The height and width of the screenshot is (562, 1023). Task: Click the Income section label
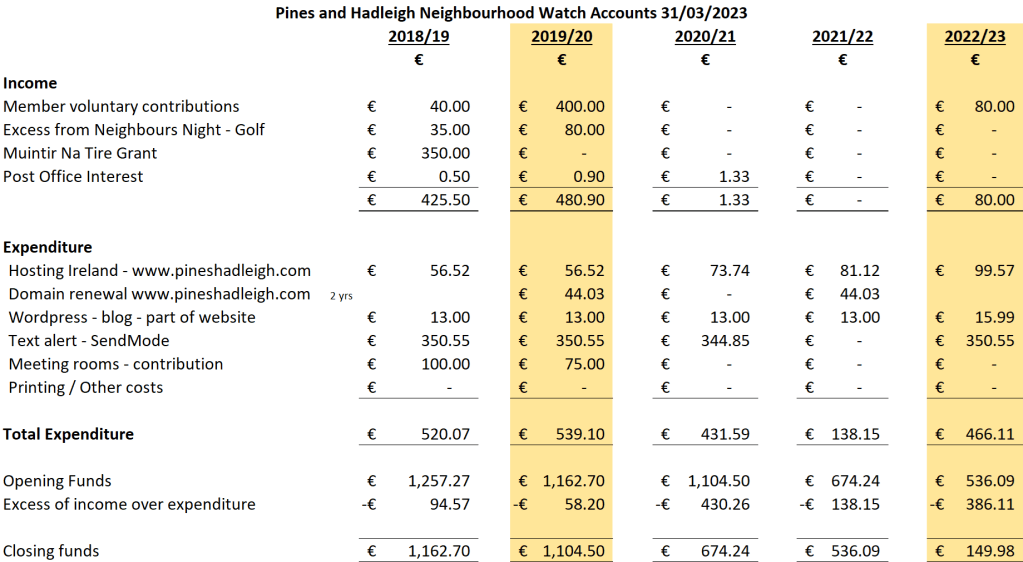point(30,83)
